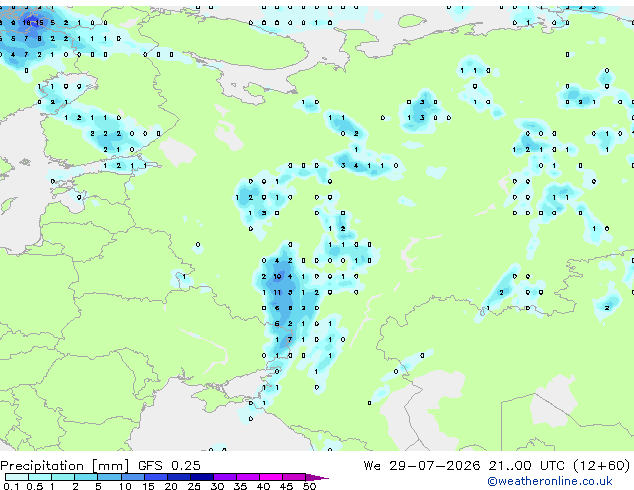Click the legend label '35'

pyautogui.click(x=240, y=486)
